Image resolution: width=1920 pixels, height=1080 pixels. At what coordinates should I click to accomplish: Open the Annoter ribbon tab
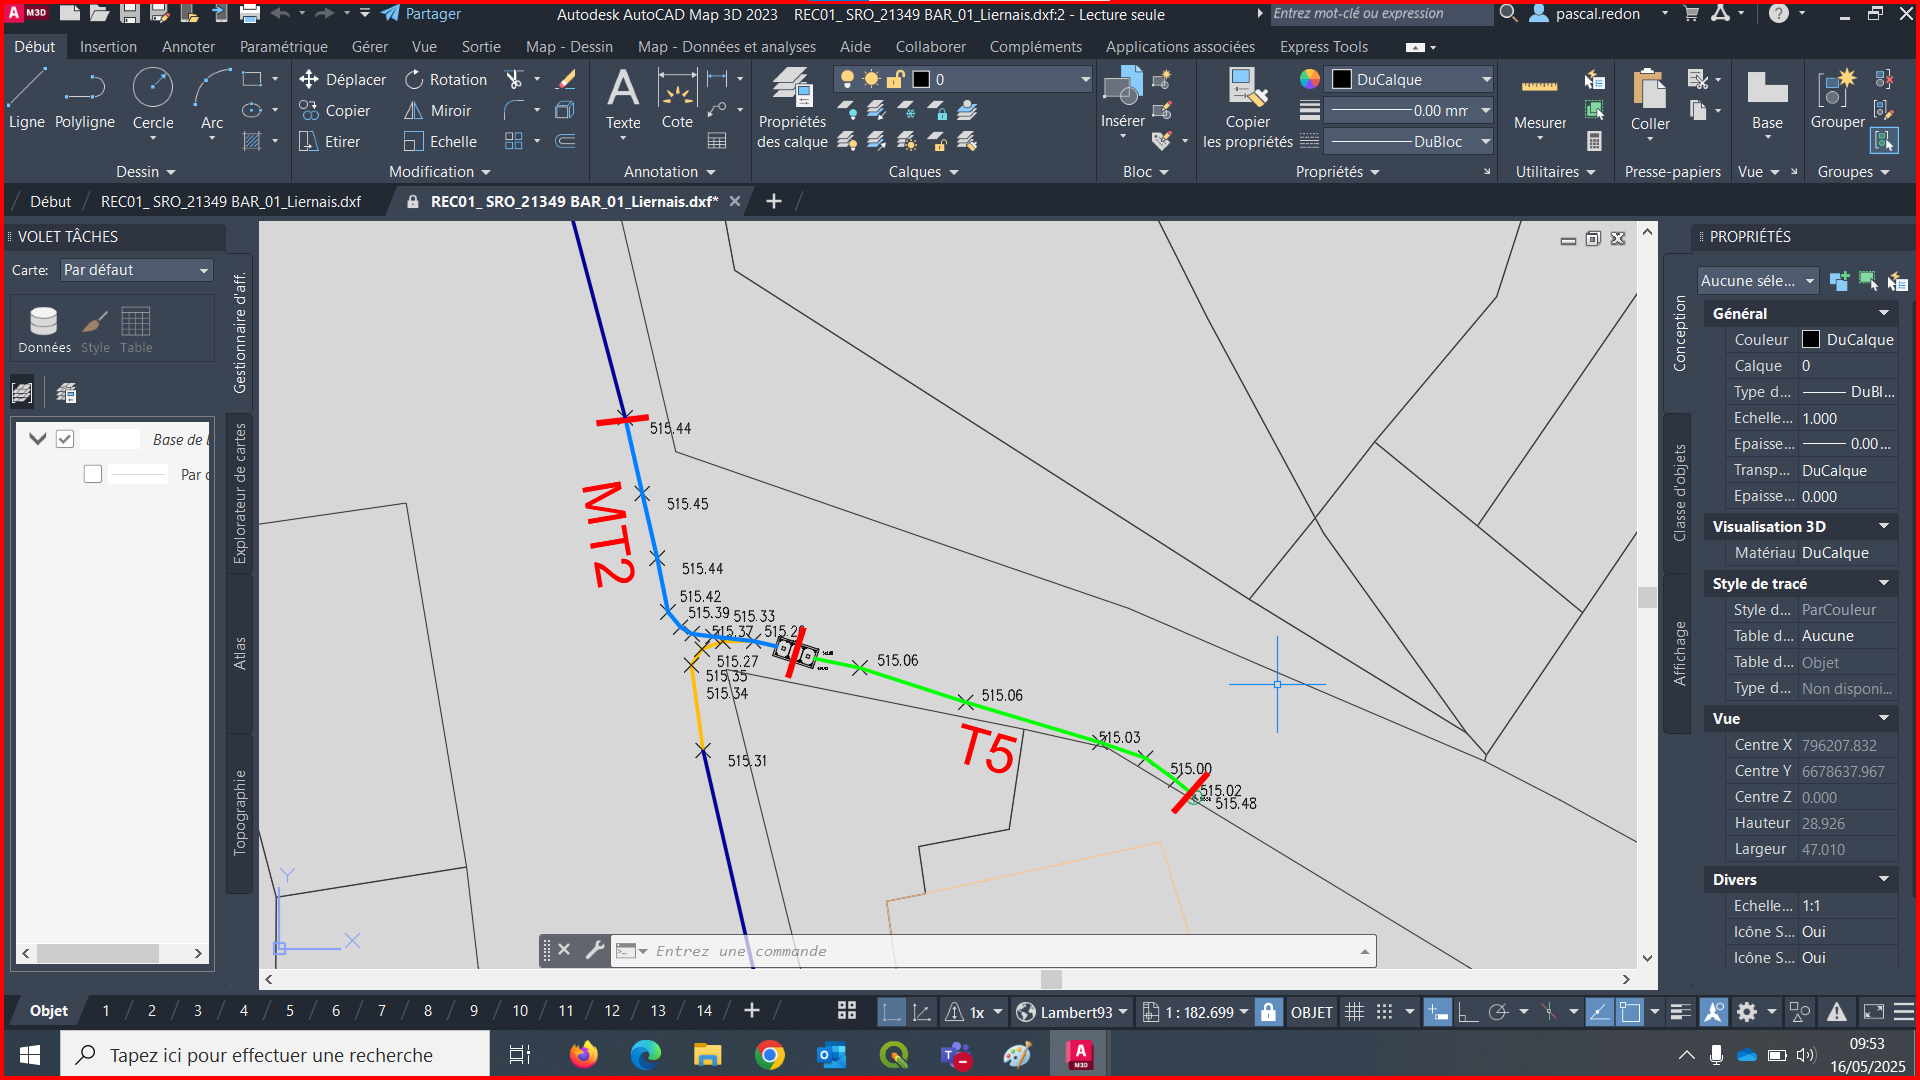(x=188, y=47)
